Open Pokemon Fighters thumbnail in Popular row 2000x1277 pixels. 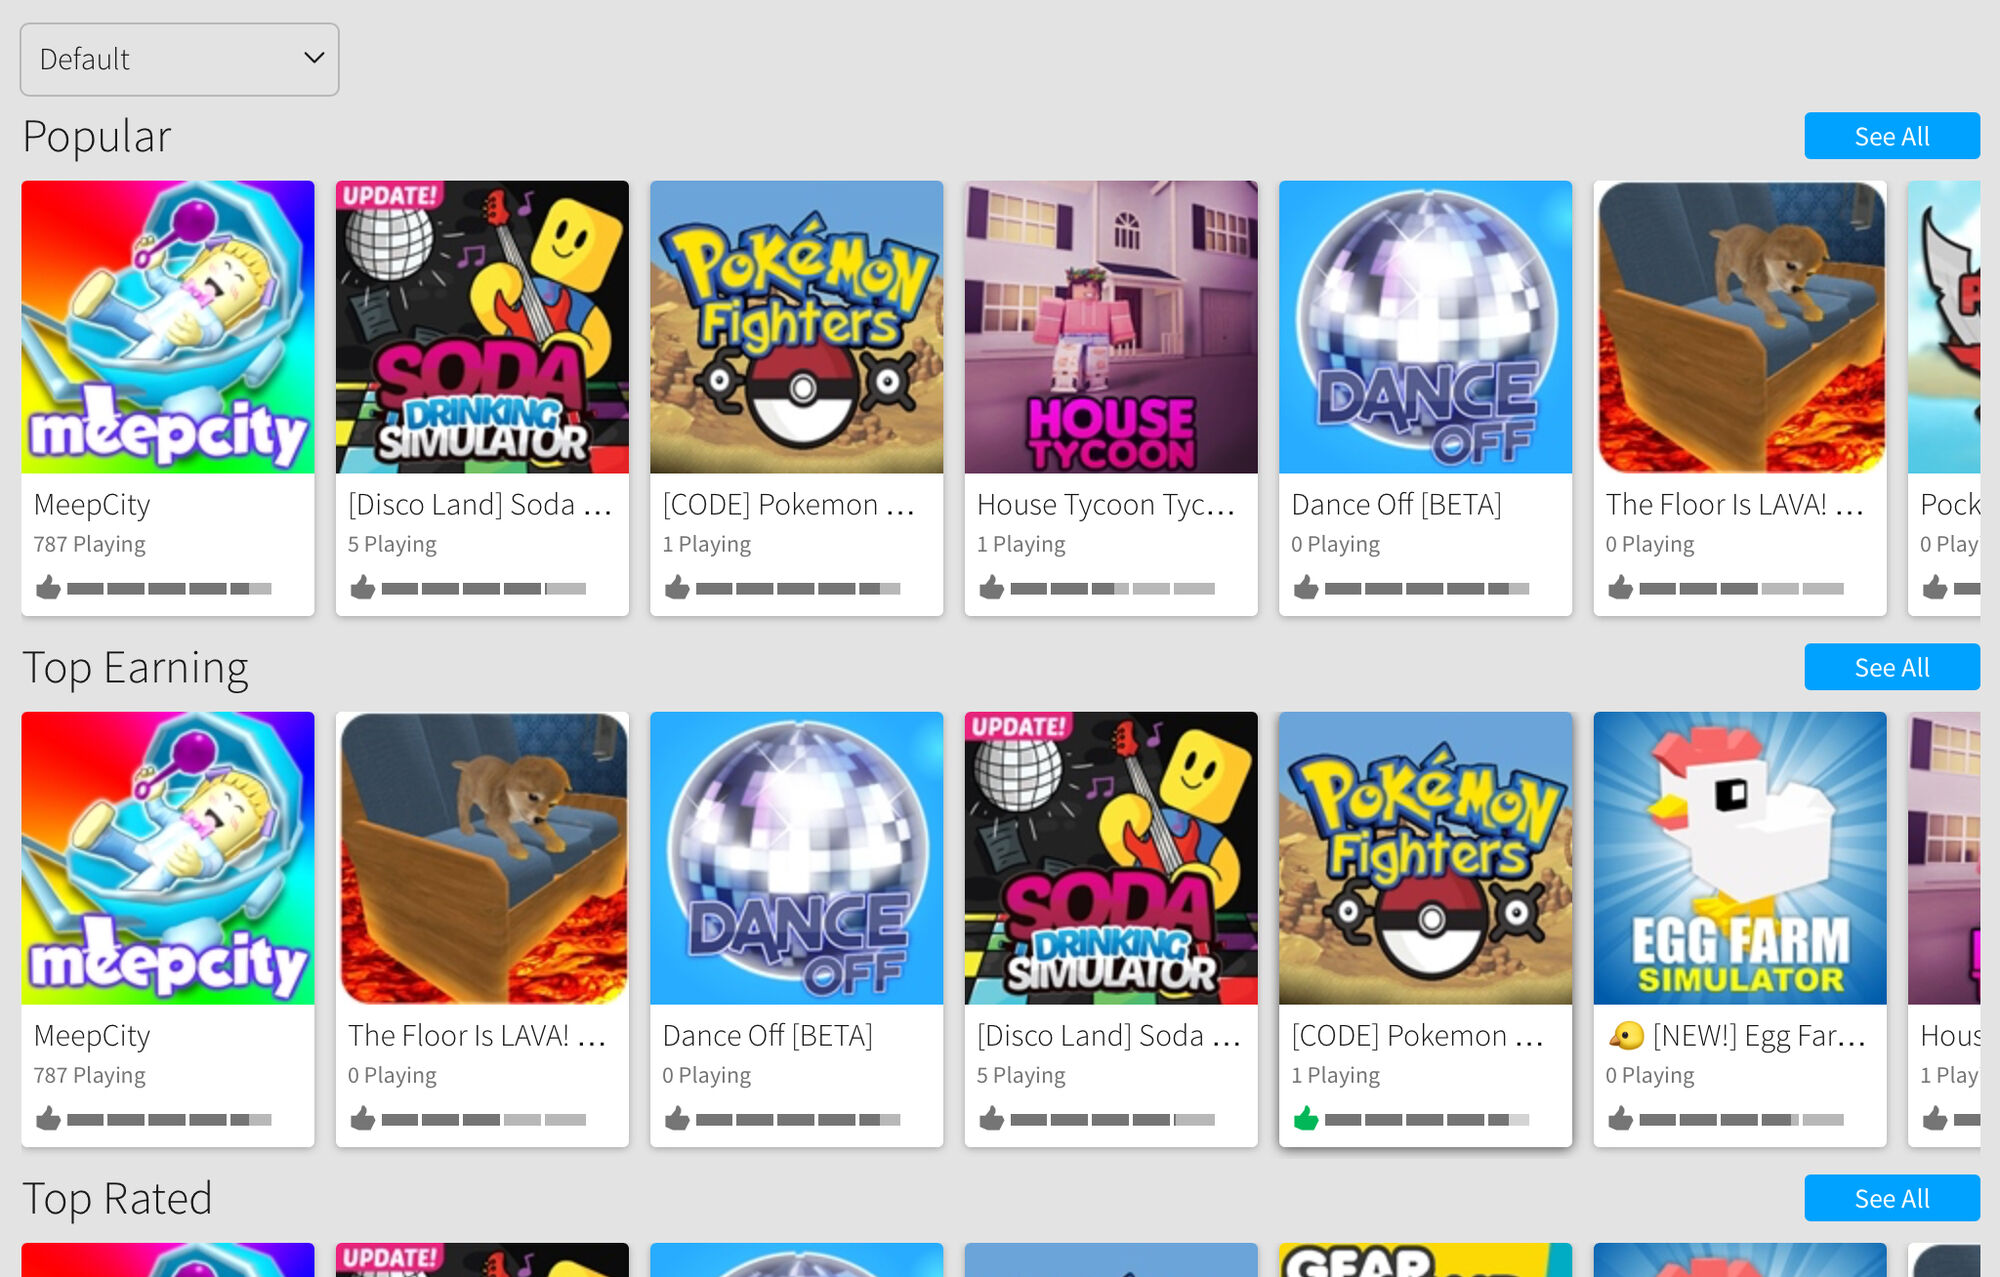(796, 327)
